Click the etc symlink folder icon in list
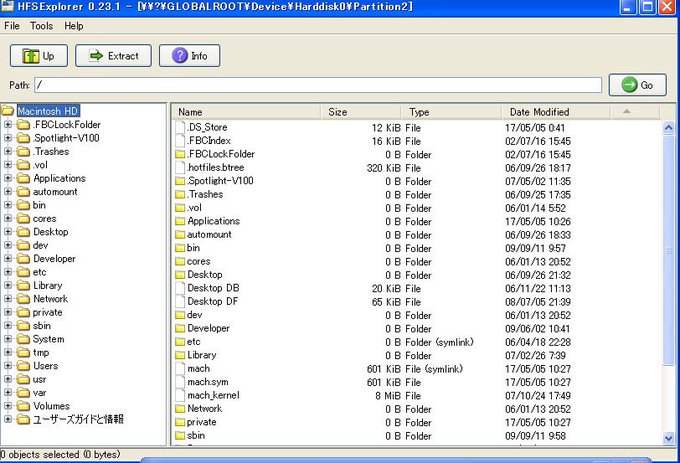Screen dimensions: 680x463 click(180, 342)
